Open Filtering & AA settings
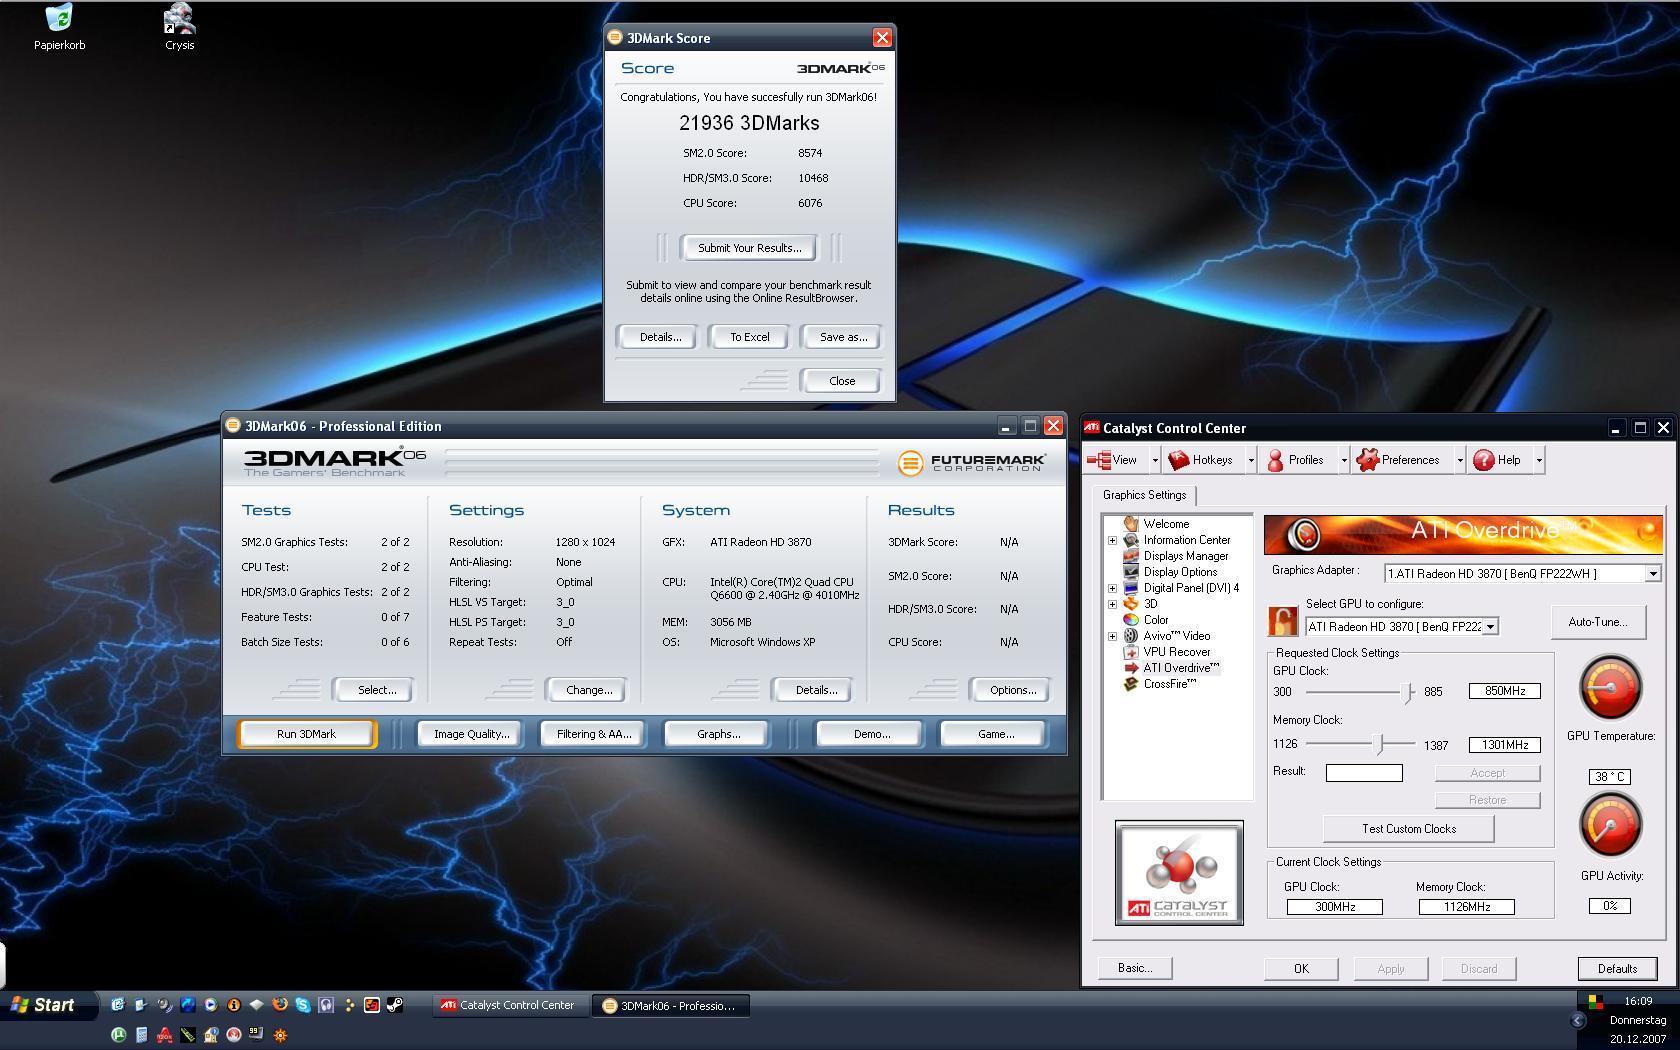 point(594,734)
